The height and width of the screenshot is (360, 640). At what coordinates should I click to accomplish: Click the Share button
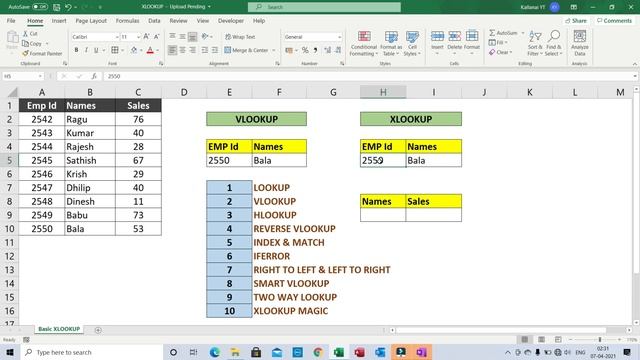(576, 20)
